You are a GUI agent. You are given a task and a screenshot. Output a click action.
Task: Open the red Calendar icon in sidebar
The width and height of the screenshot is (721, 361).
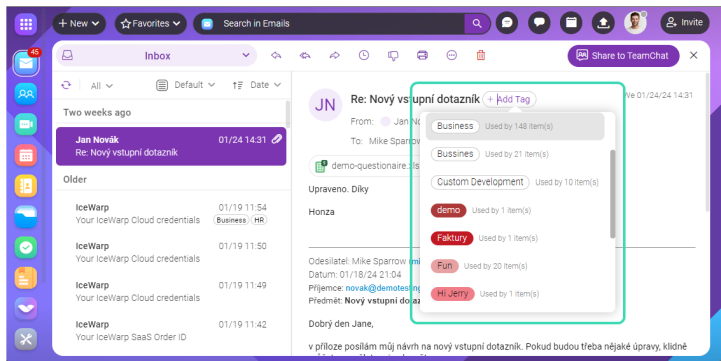coord(26,155)
